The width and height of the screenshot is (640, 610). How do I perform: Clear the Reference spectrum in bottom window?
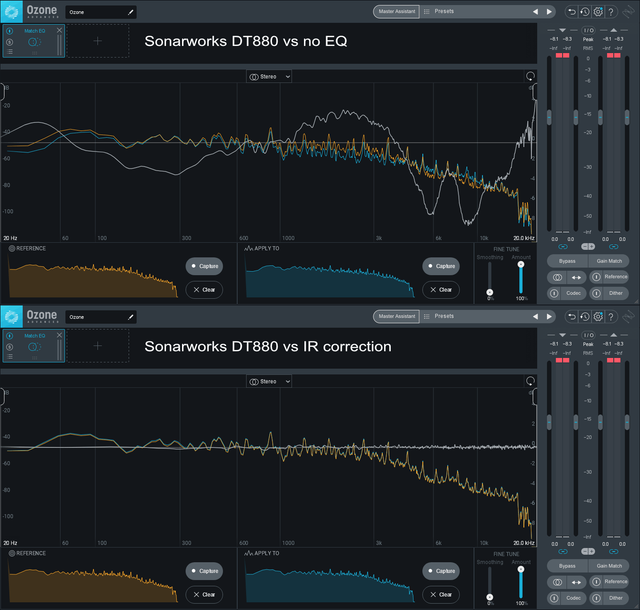tap(204, 594)
